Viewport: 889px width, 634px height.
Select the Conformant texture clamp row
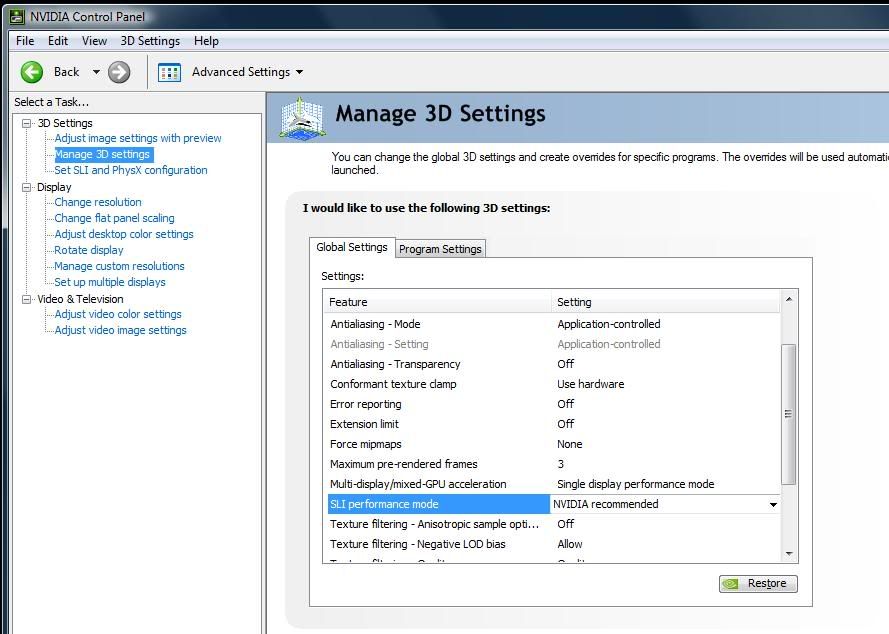tap(554, 384)
